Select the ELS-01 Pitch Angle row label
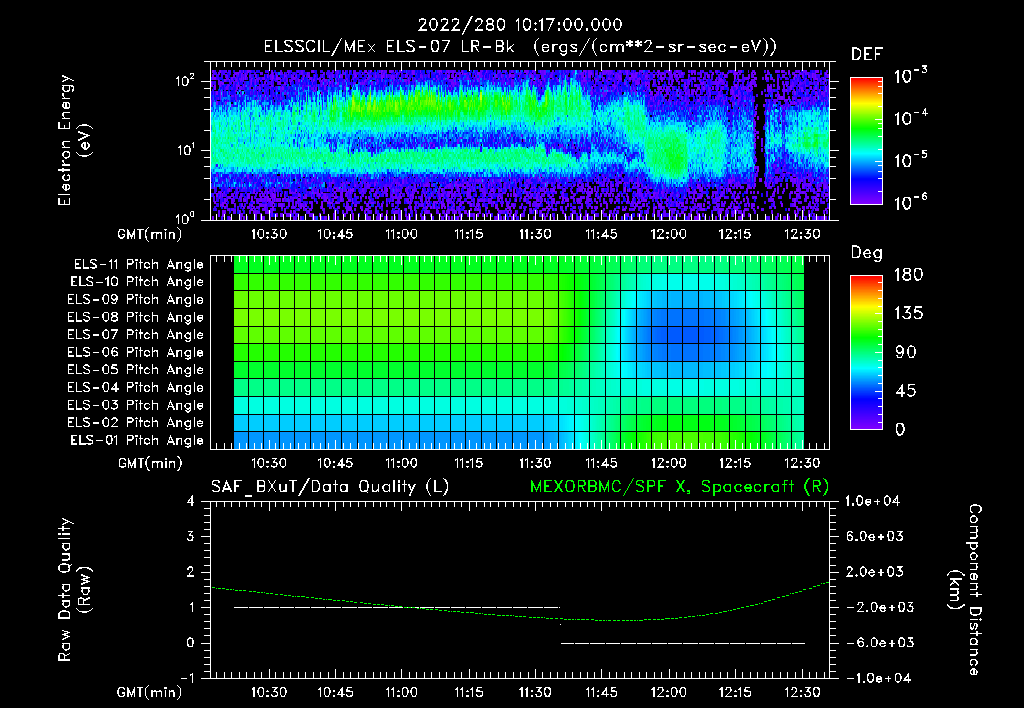This screenshot has height=708, width=1024. [x=137, y=441]
